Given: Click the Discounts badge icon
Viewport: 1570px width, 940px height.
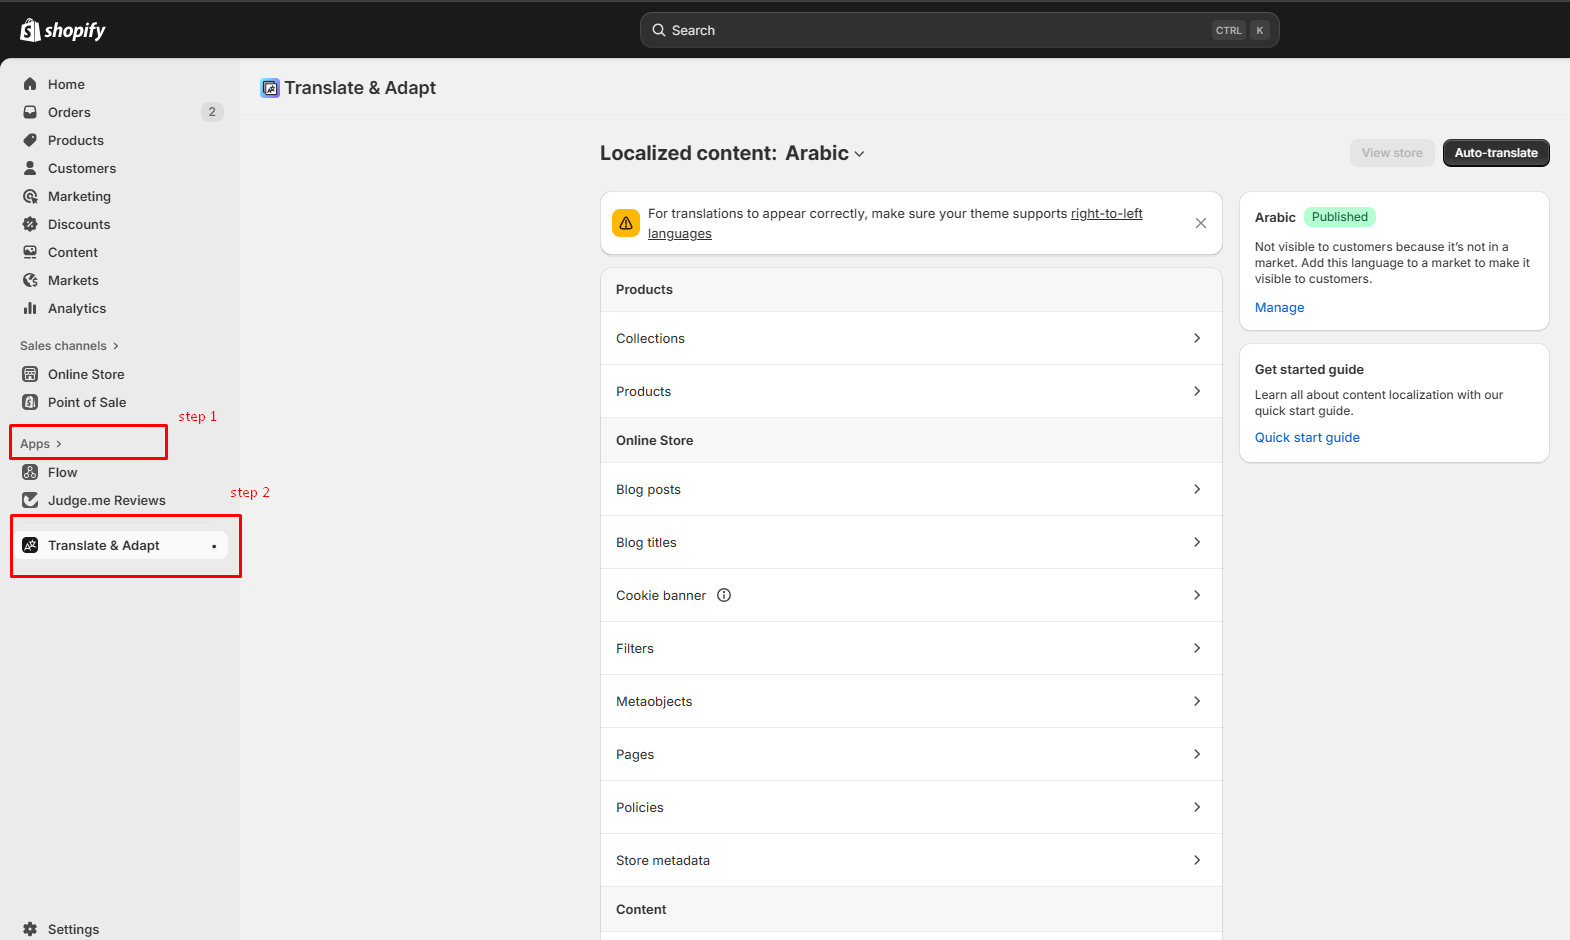Looking at the screenshot, I should pos(30,224).
